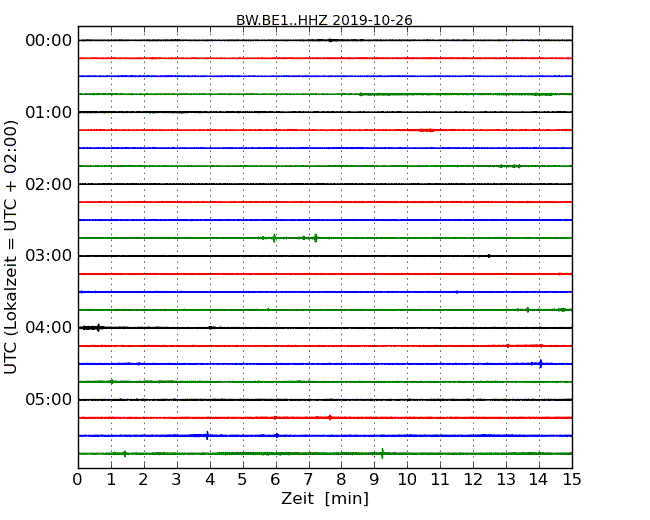Click the plot title BW.BE1..HHZ 2019-10-26
Screen dimensions: 650x520
pos(324,20)
